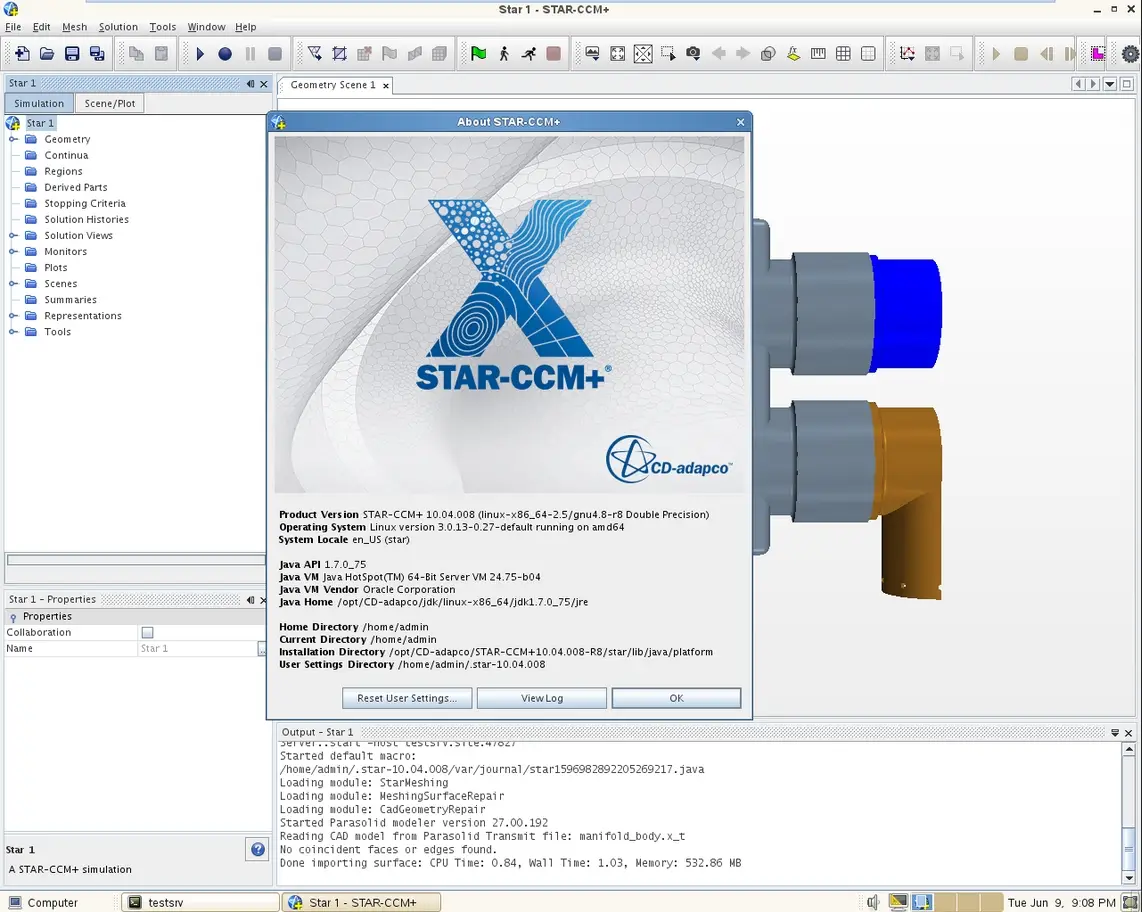Click the Record Macro circle icon
The image size is (1142, 912).
click(225, 53)
